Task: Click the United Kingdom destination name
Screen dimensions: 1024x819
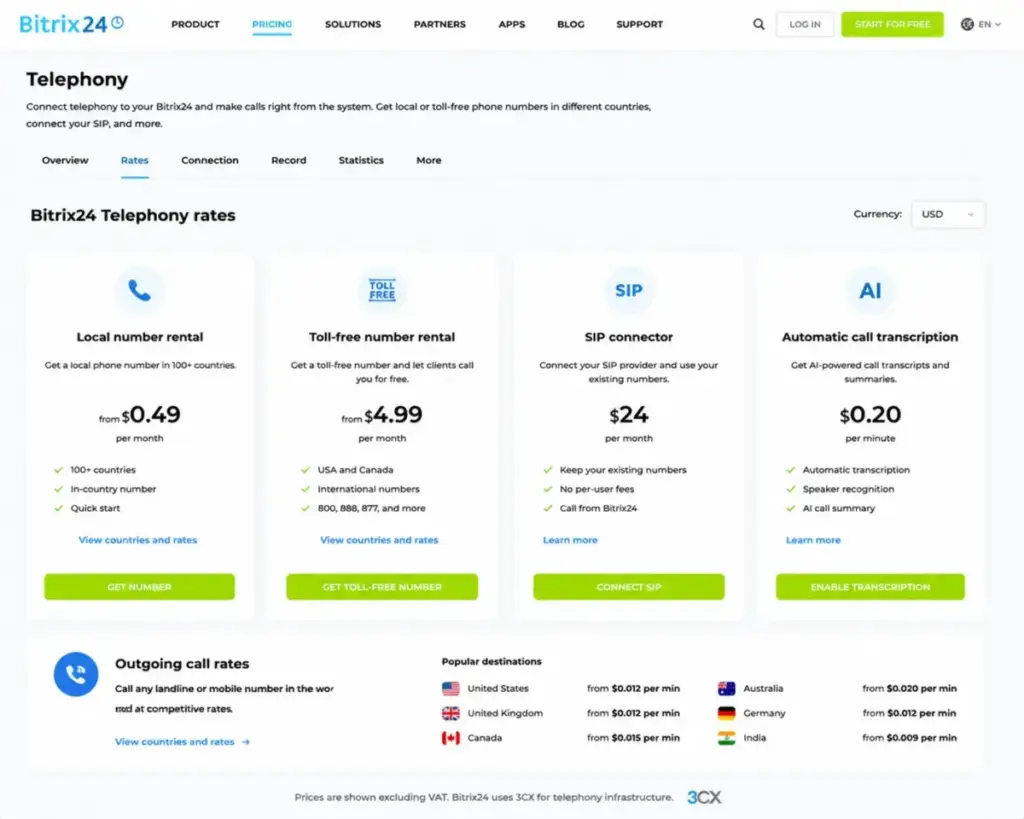Action: [505, 713]
